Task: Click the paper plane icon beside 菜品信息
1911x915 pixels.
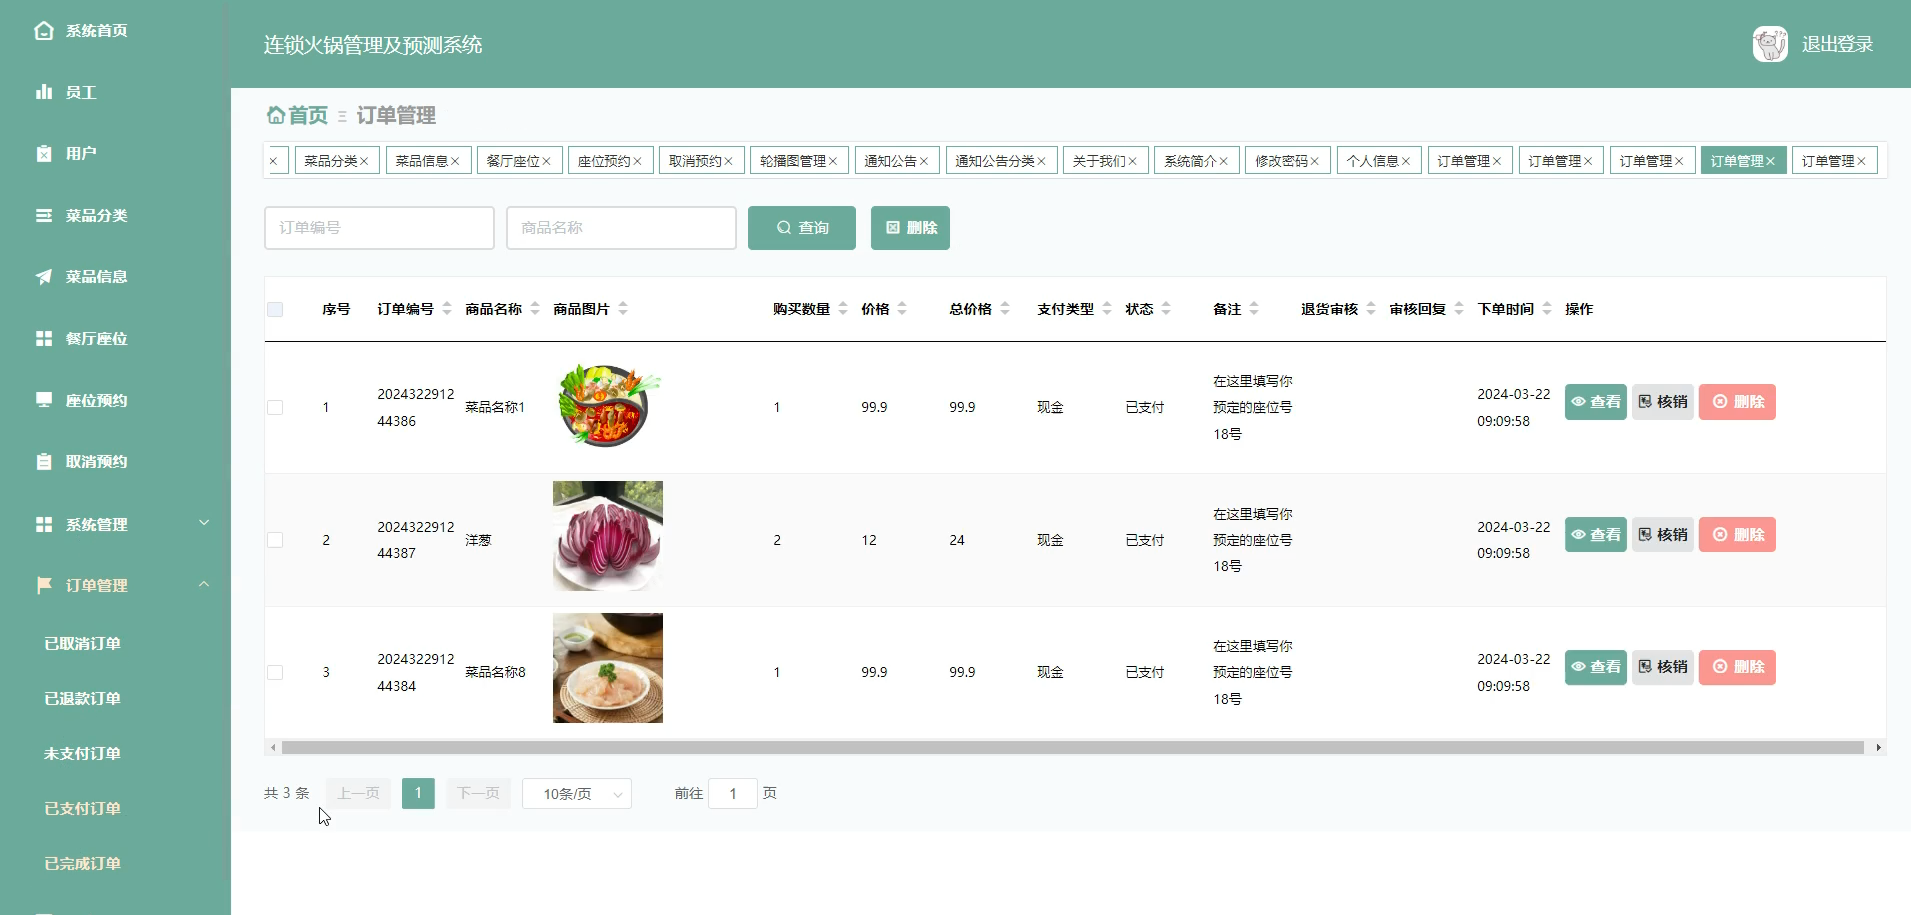Action: coord(44,277)
